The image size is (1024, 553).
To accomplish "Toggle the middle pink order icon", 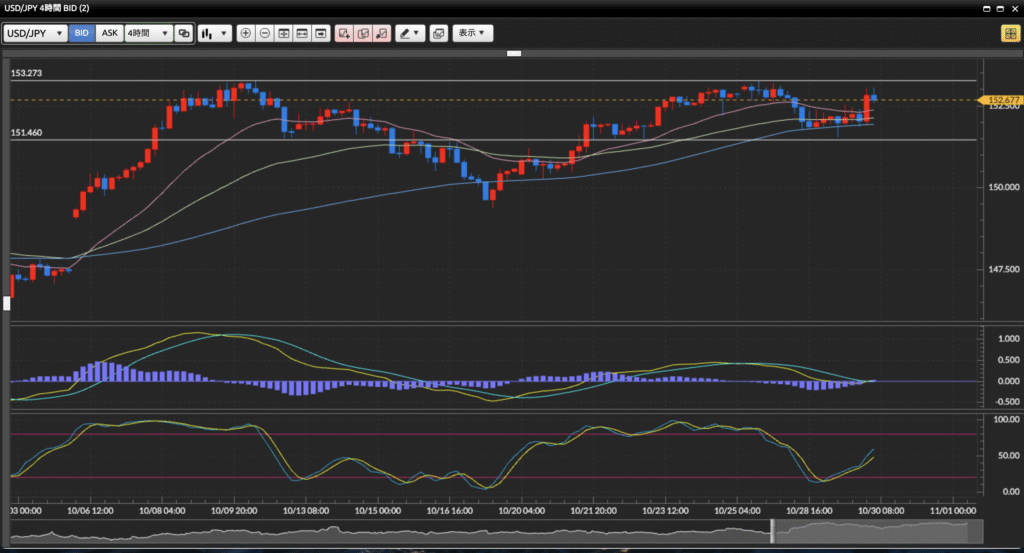I will (x=363, y=33).
